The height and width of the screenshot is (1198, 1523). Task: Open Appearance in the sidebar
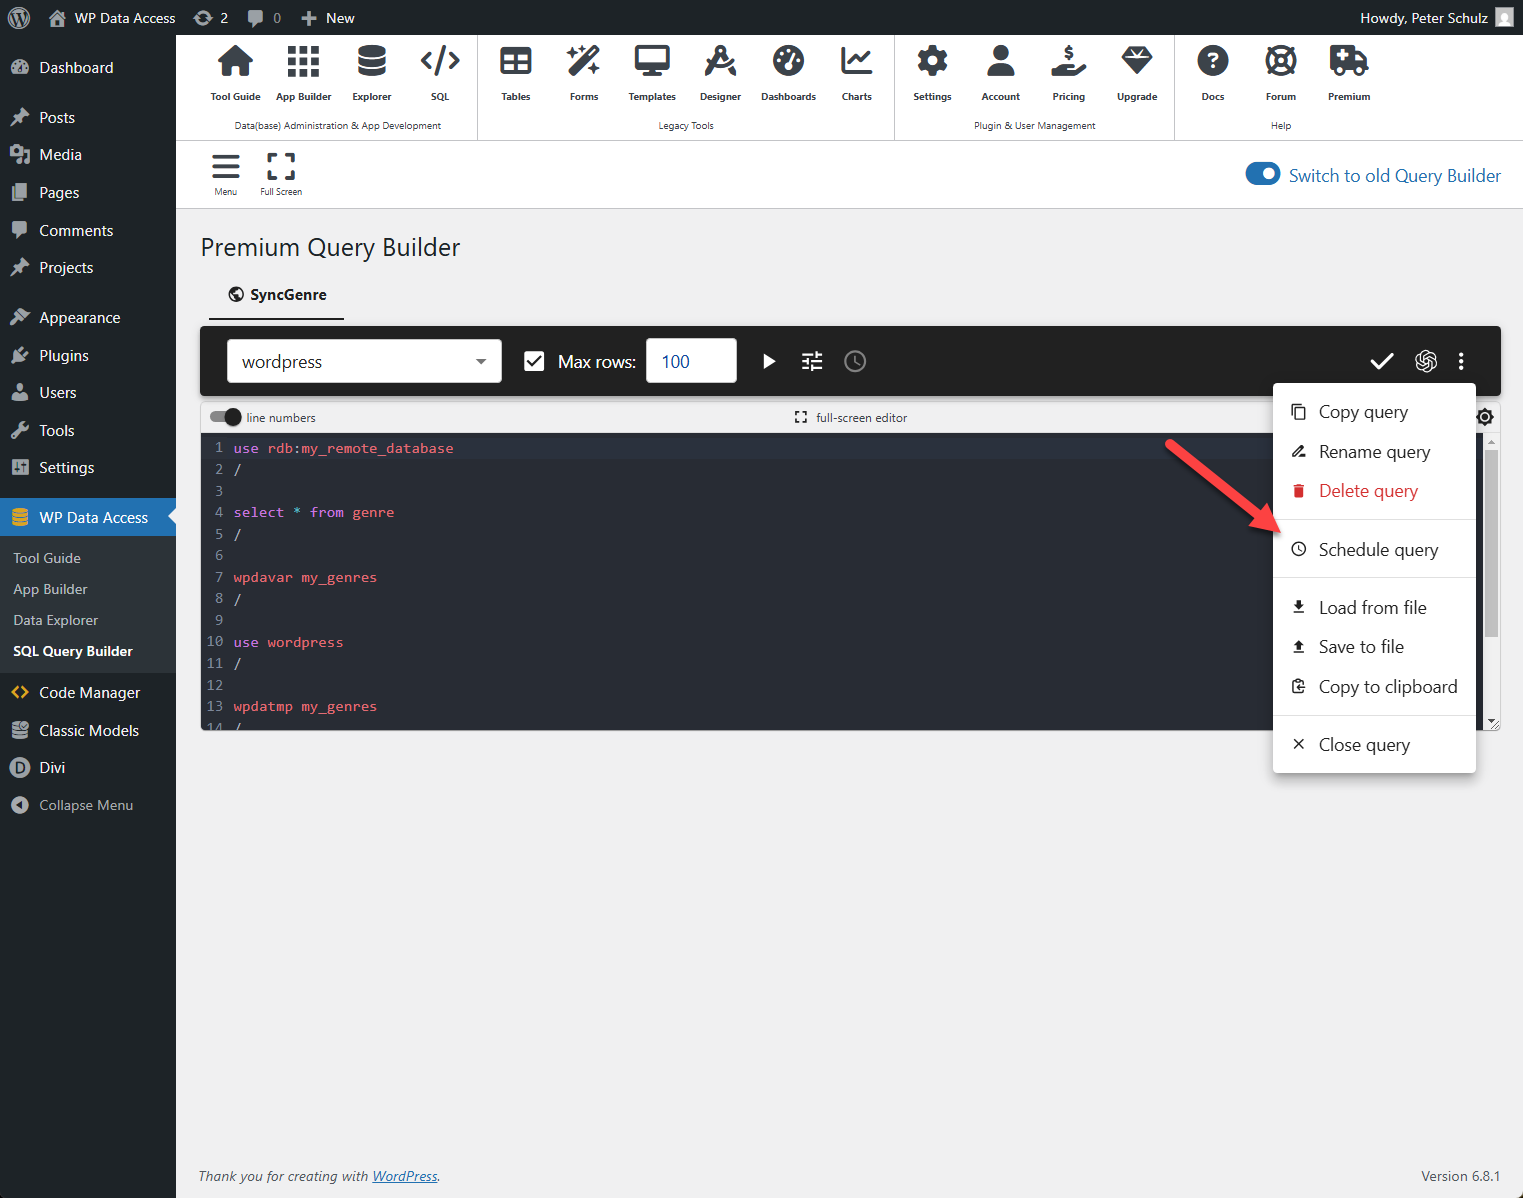tap(88, 318)
